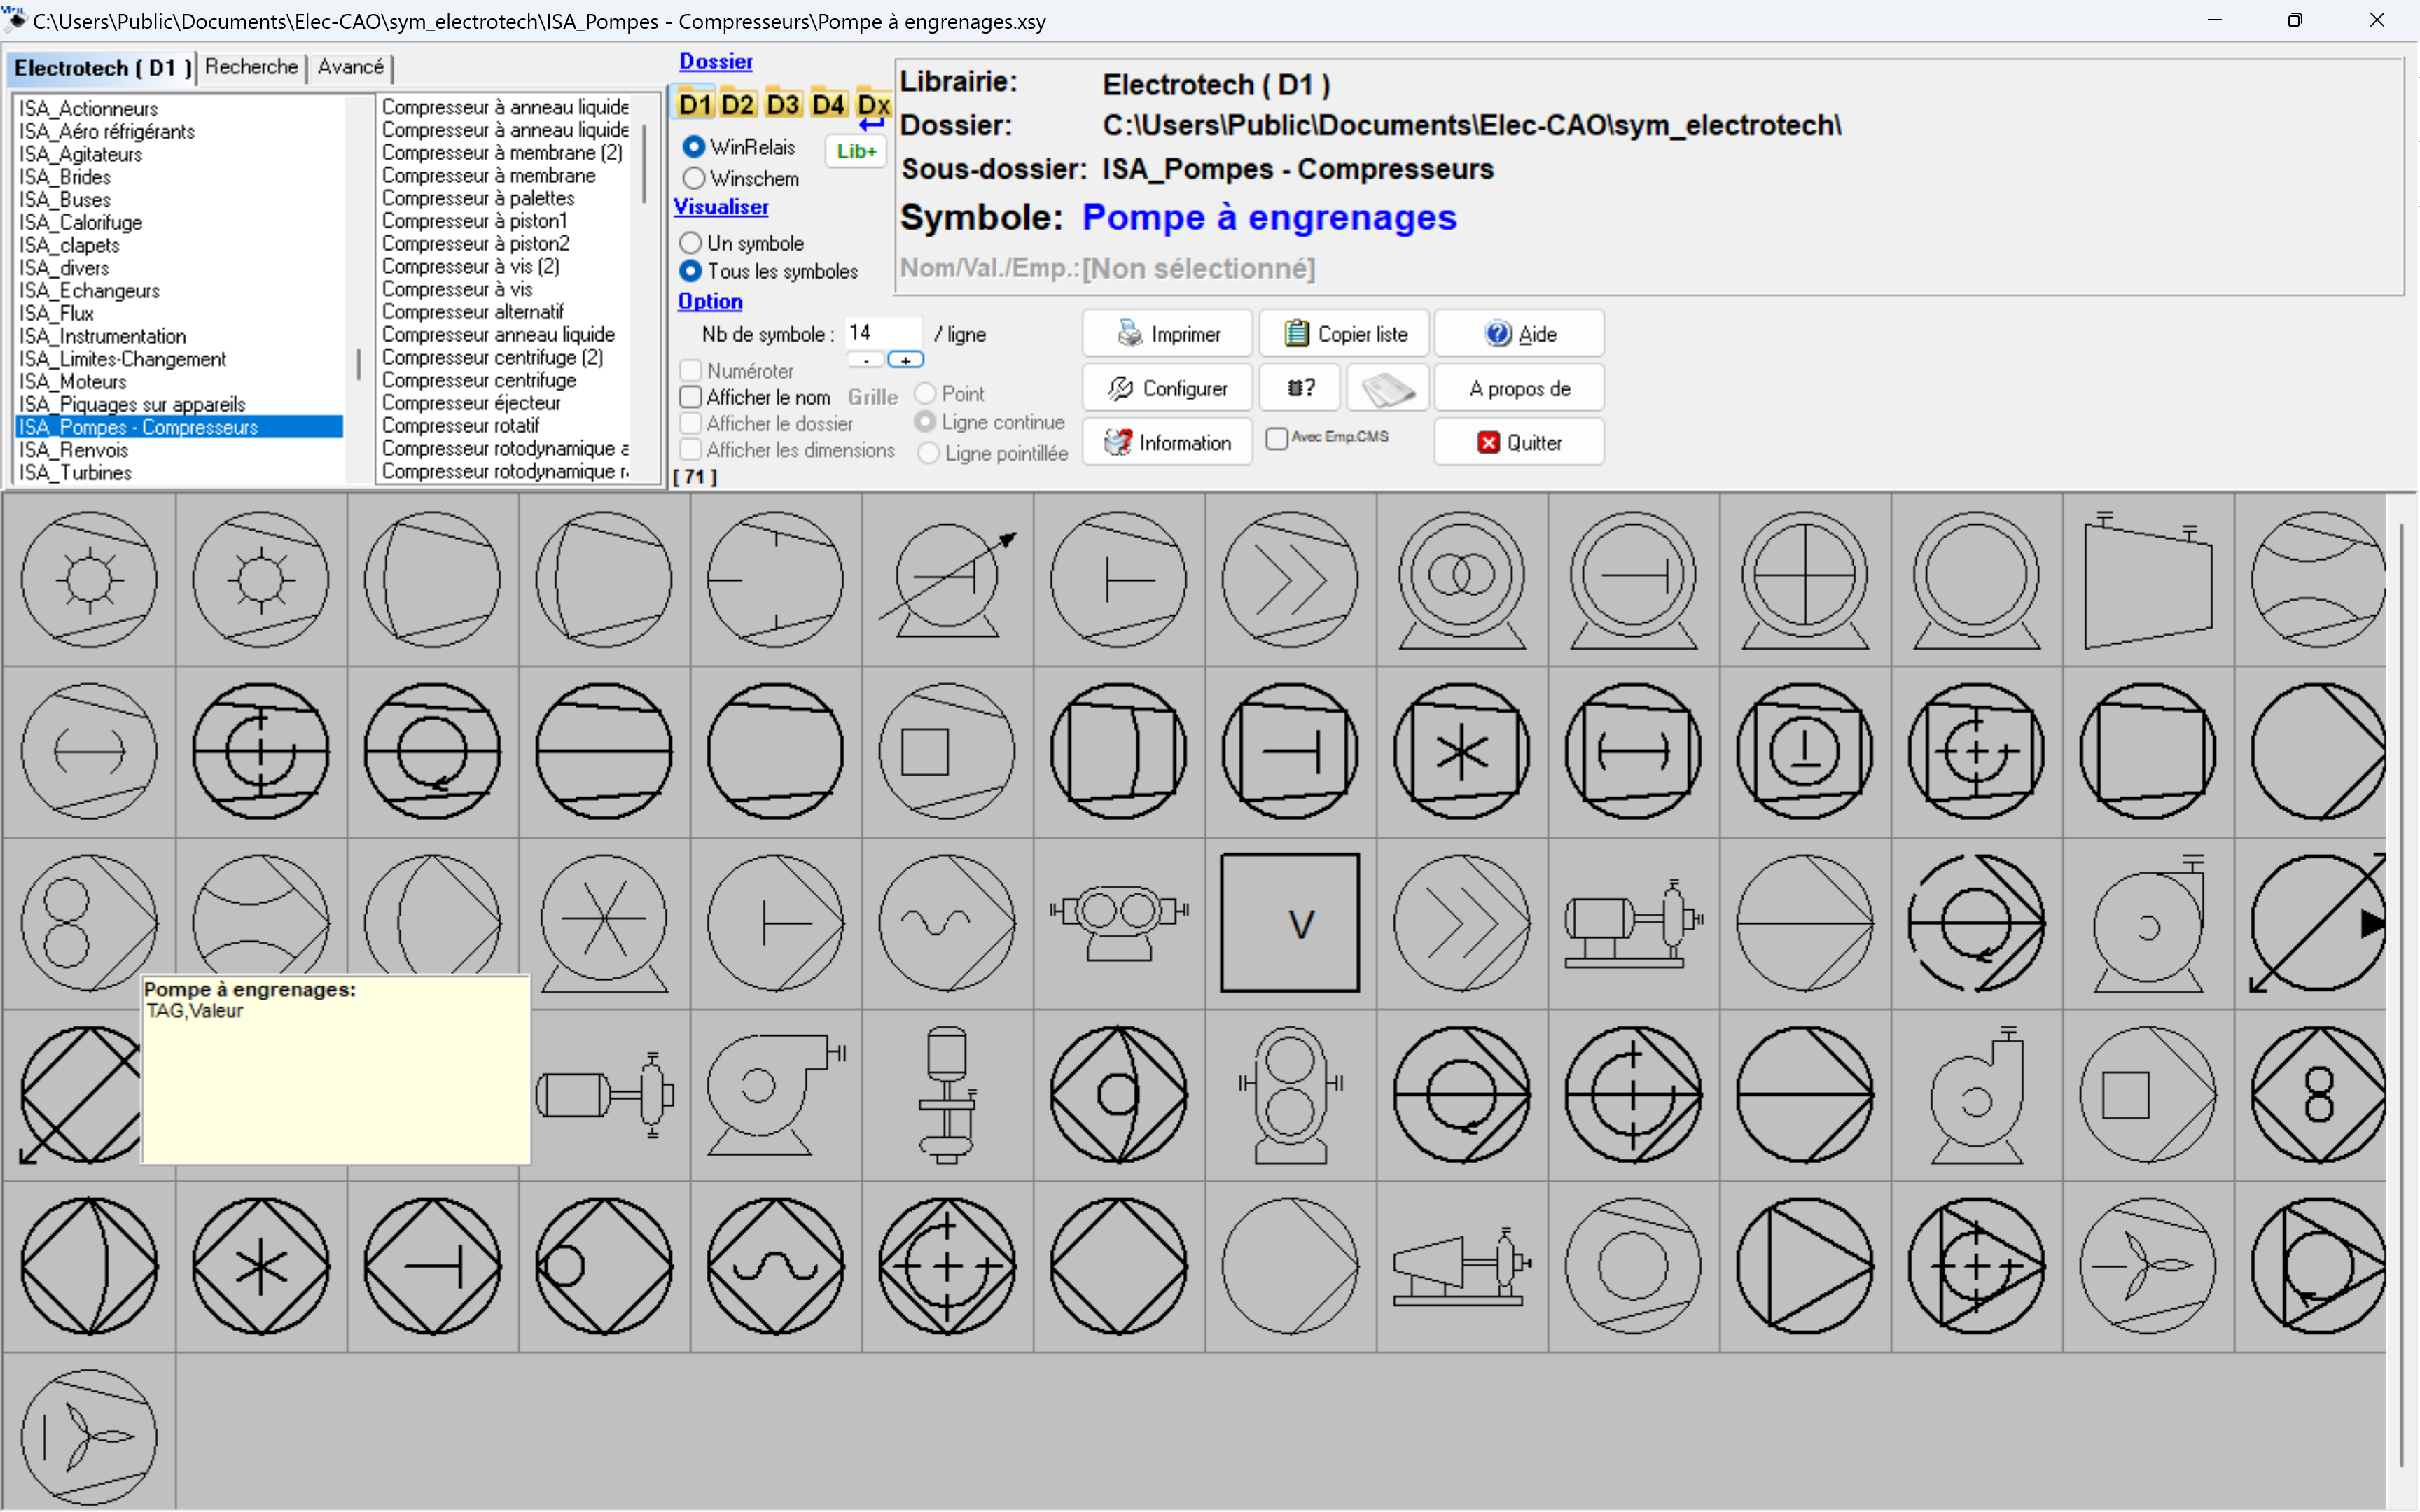Click the Nb de symbole input field

pyautogui.click(x=880, y=333)
